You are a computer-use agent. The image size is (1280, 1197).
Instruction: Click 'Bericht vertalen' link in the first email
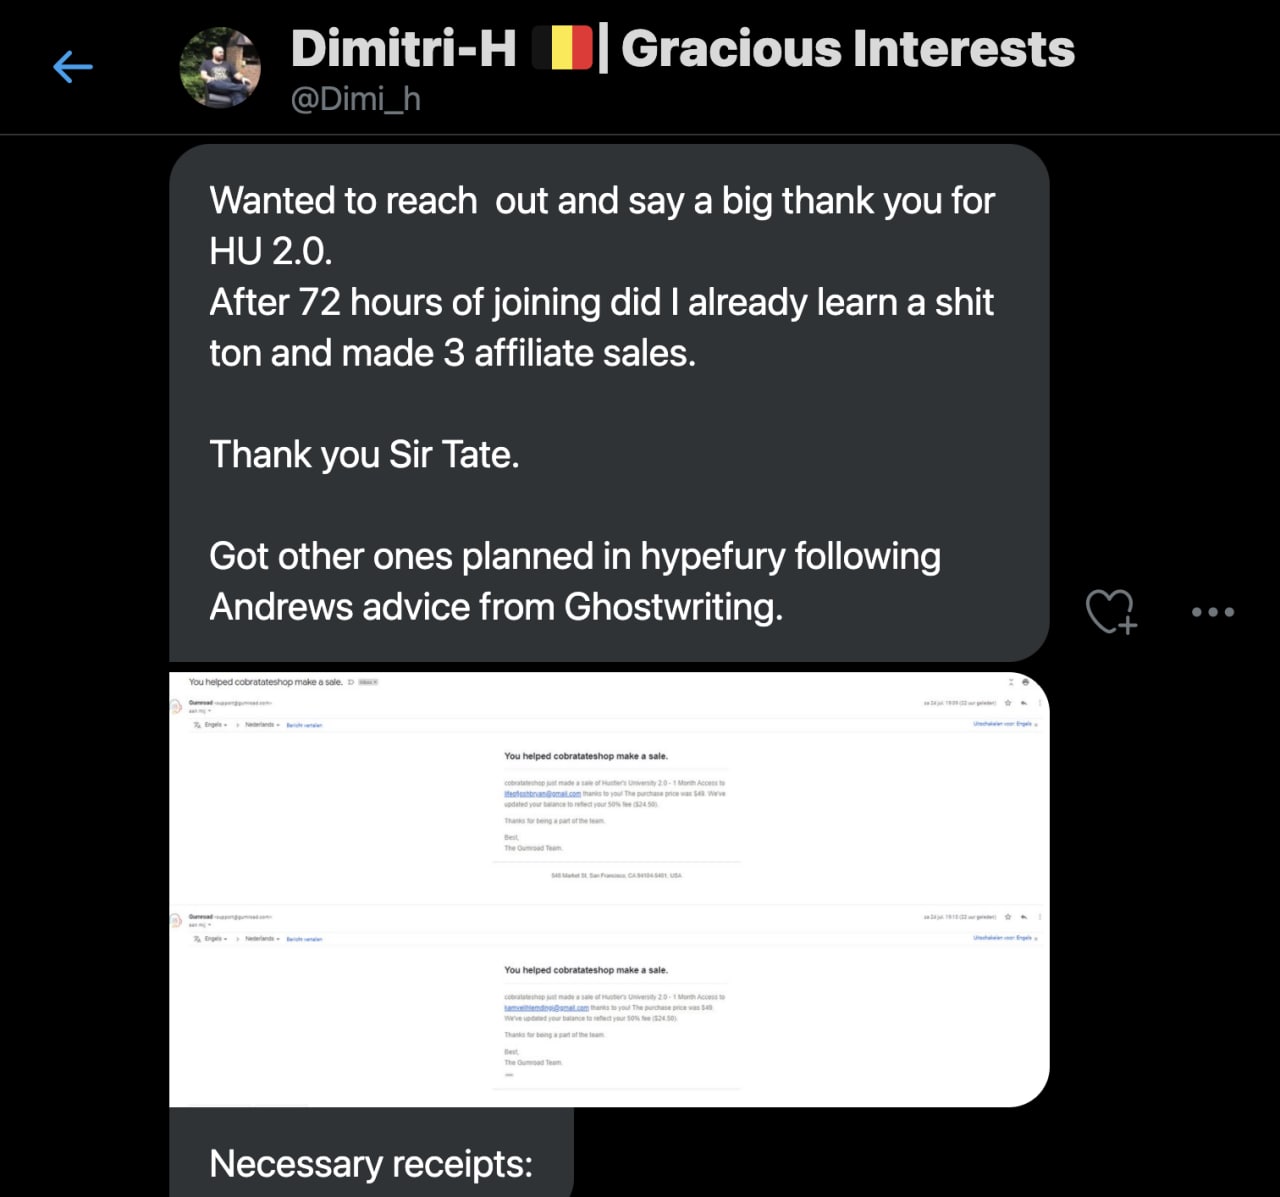[304, 725]
